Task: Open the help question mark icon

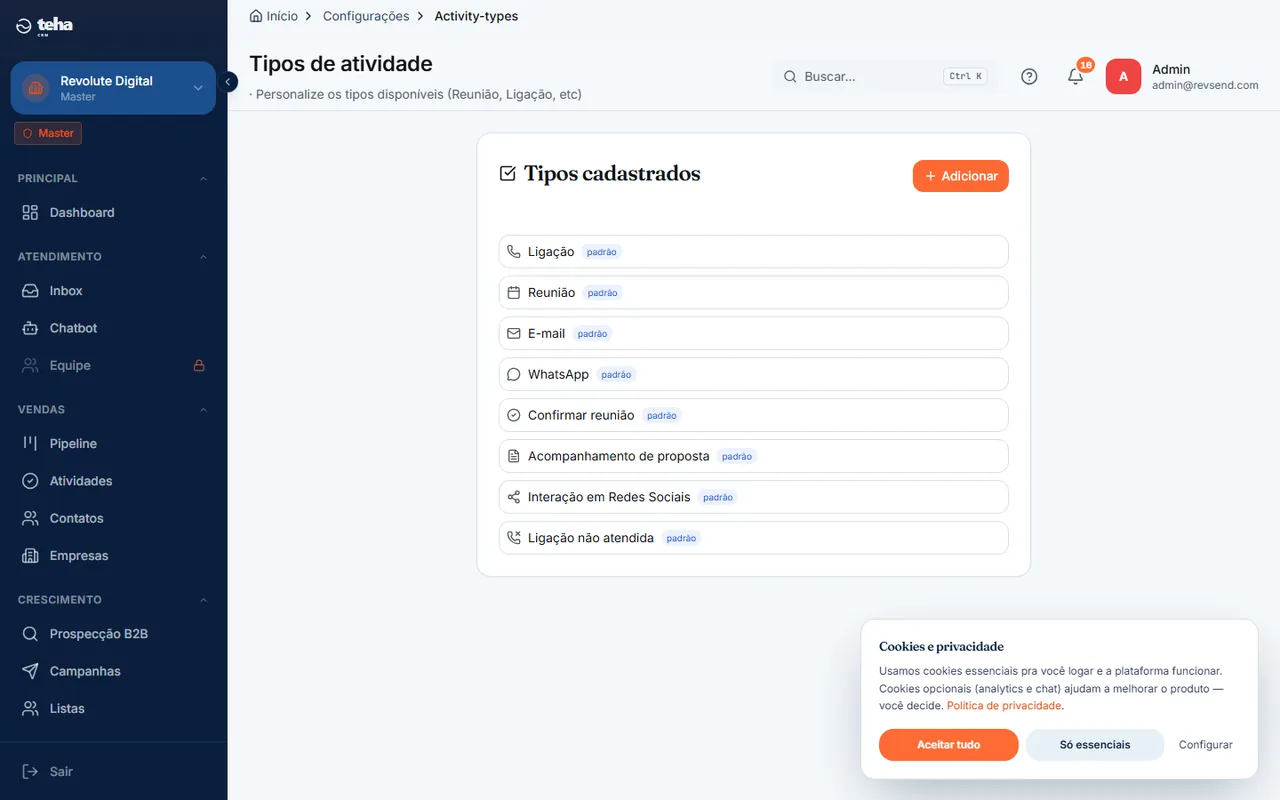Action: coord(1029,76)
